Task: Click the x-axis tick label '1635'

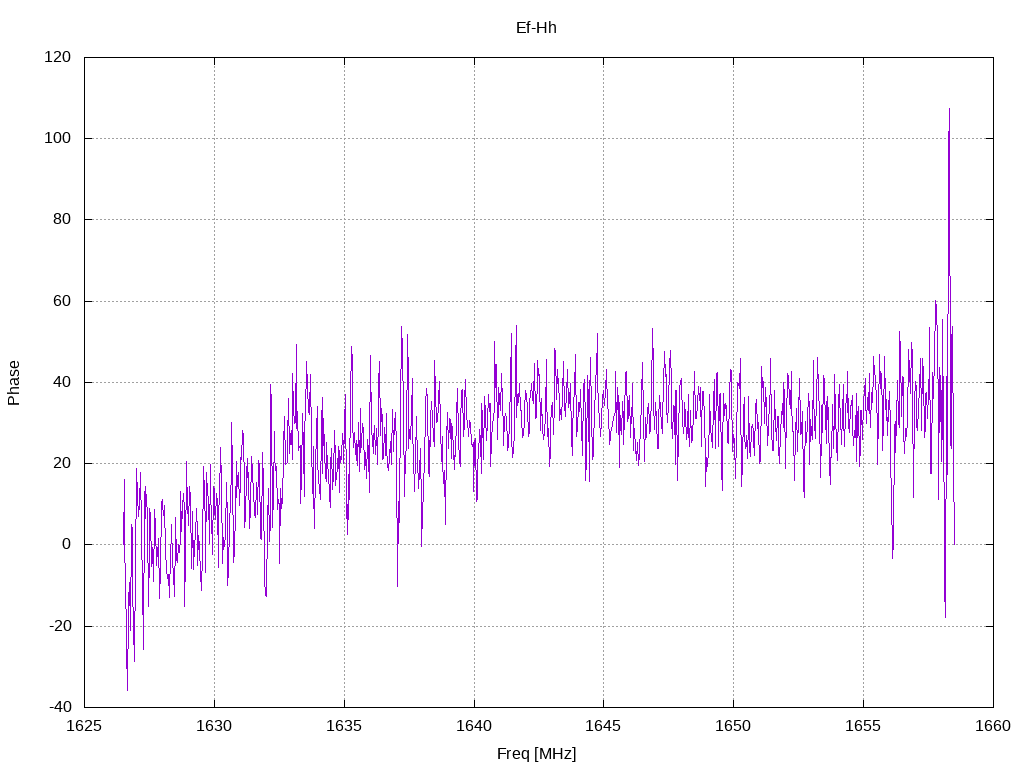Action: [x=344, y=726]
